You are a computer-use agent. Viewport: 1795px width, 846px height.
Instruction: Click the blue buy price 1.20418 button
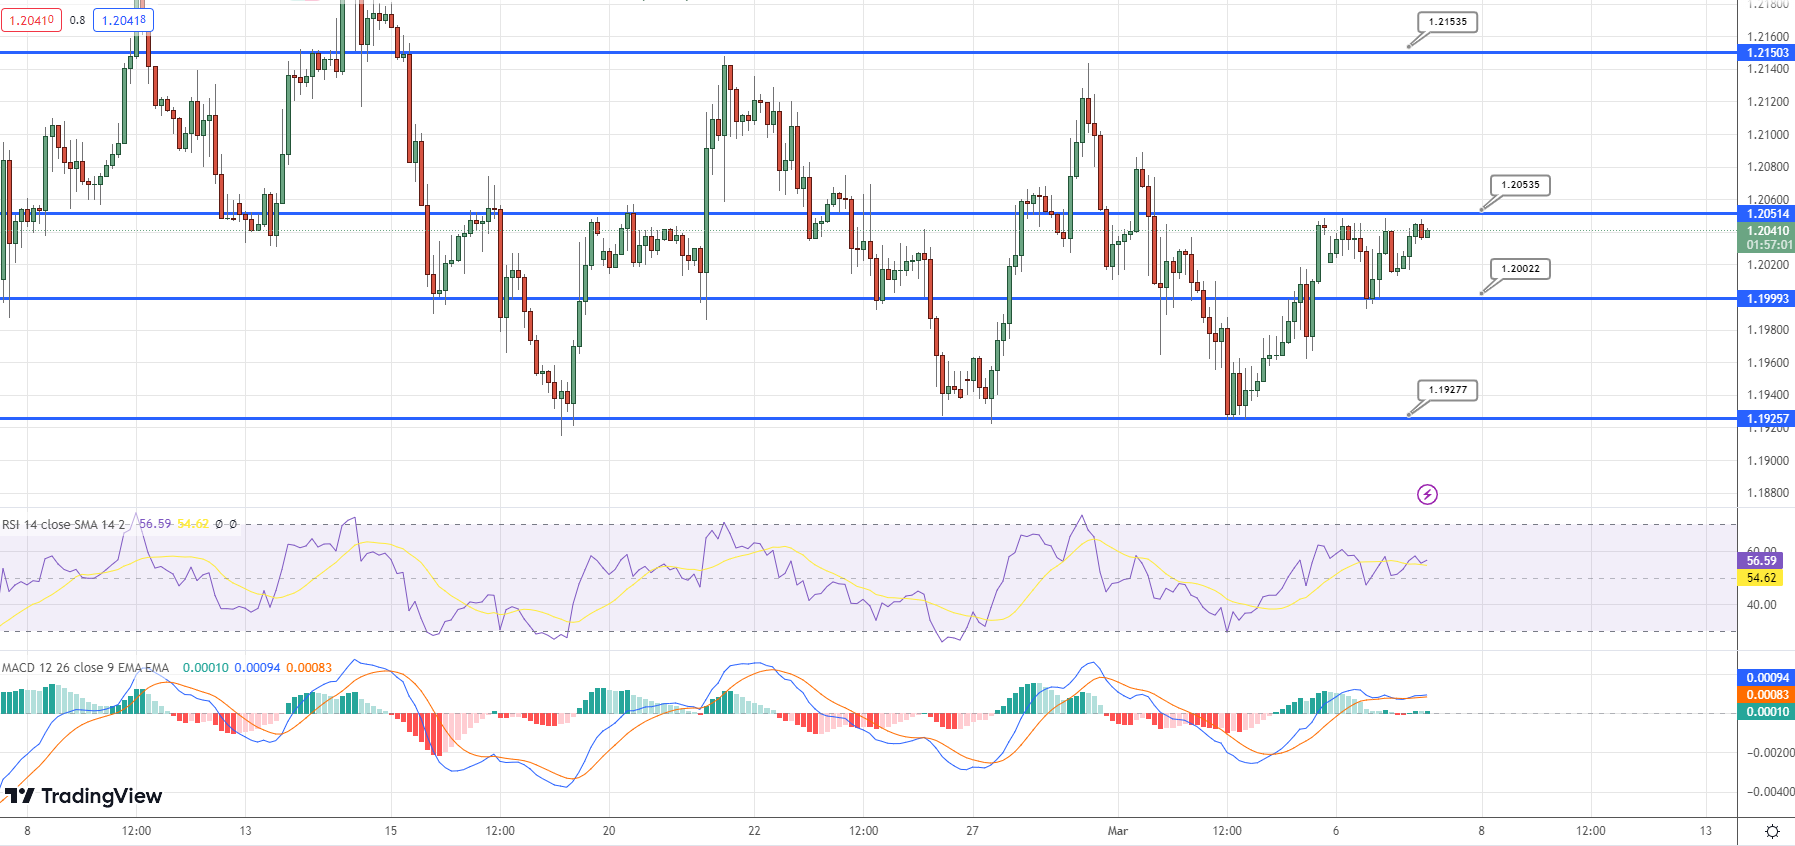click(124, 20)
